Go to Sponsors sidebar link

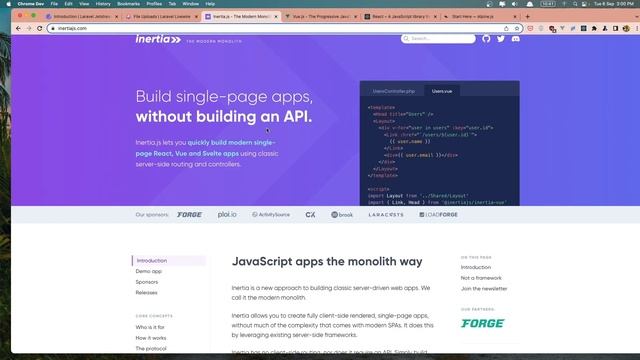[147, 282]
